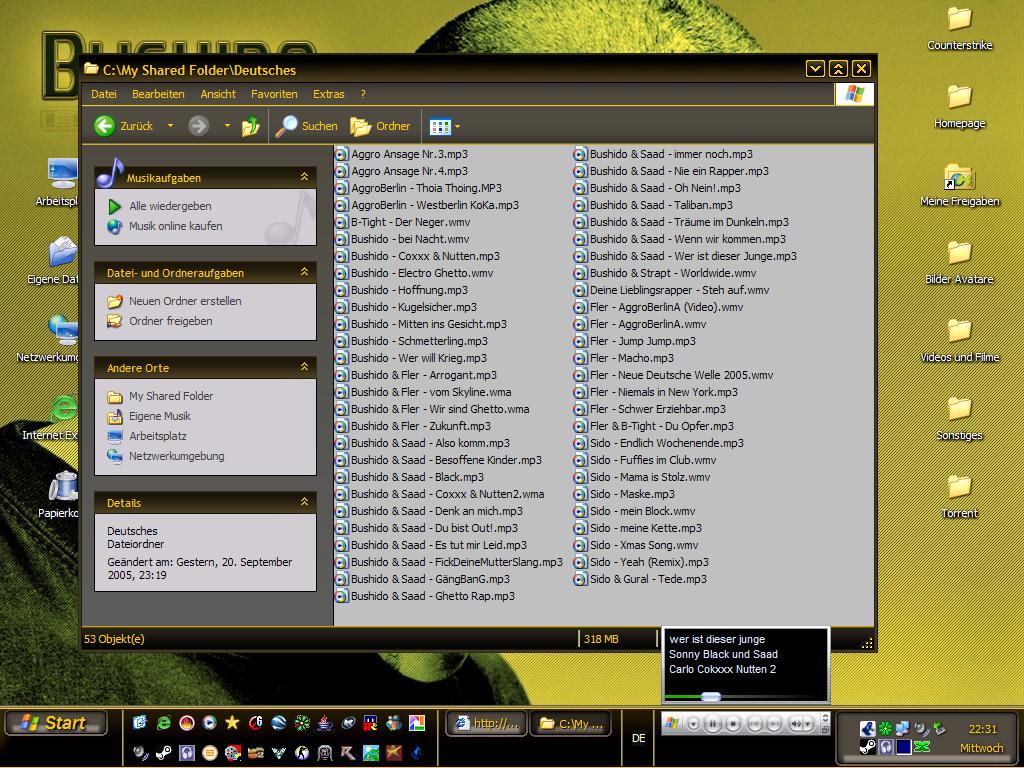
Task: Open the view mode dropdown arrow
Action: click(x=458, y=126)
